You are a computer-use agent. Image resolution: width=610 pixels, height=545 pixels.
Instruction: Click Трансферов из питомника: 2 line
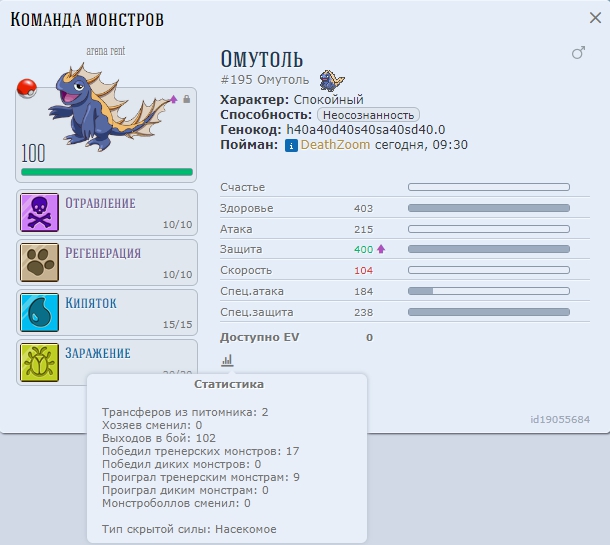click(185, 412)
